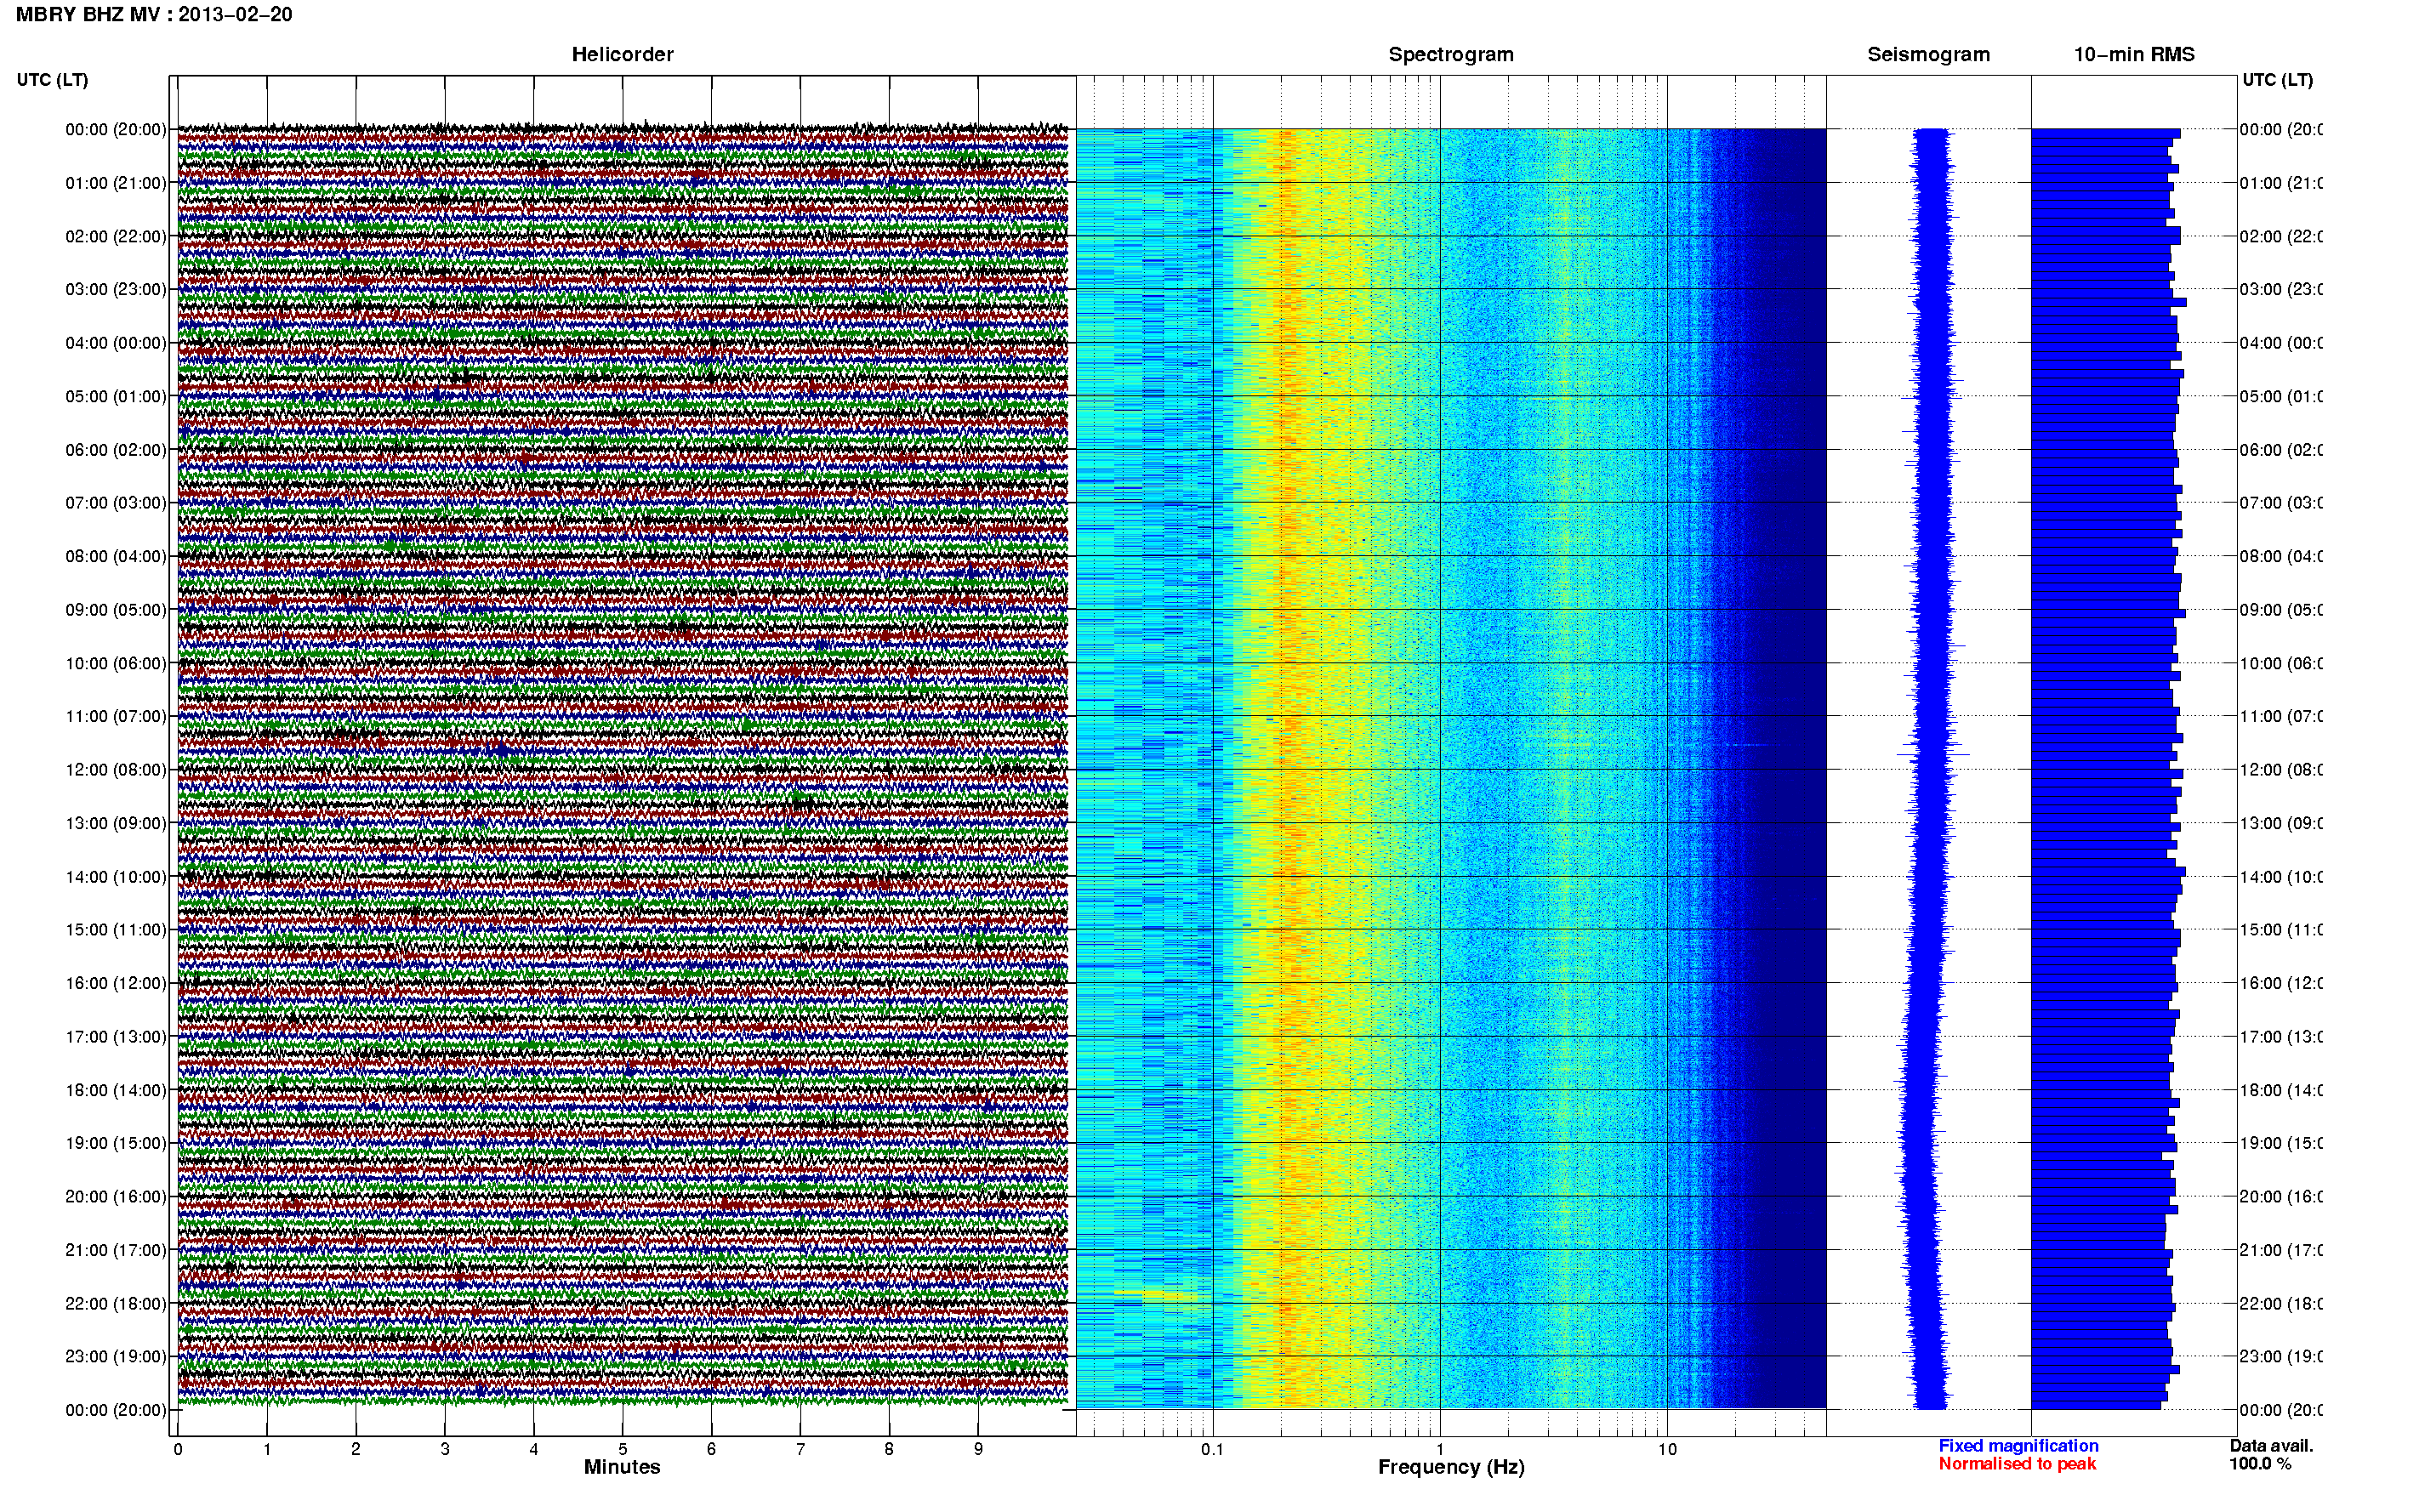This screenshot has height=1512, width=2419.
Task: Pick the "06:00 (02:00)" Helicorder time label
Action: tap(116, 450)
